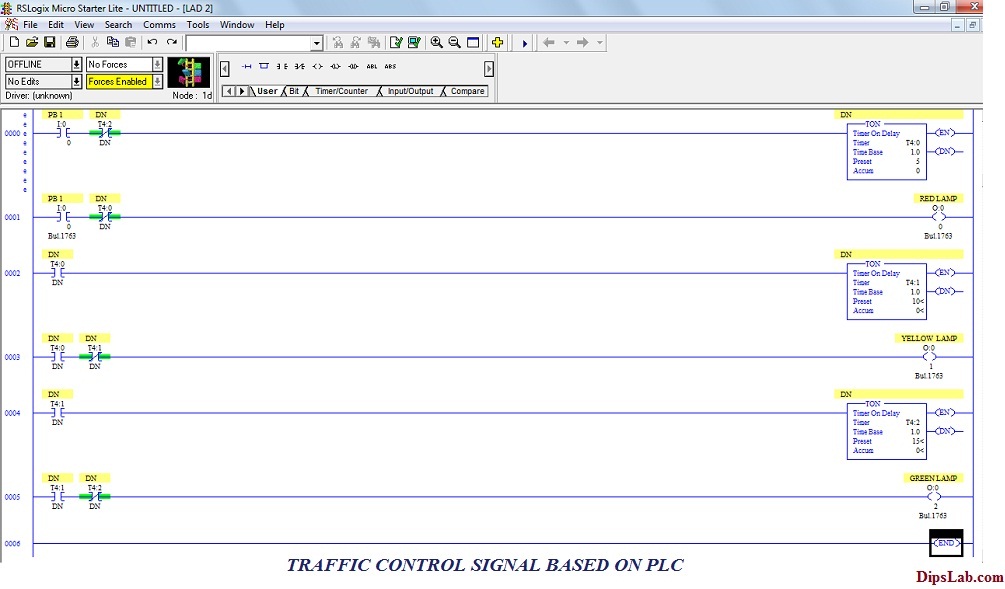The width and height of the screenshot is (1005, 589).
Task: Insert a new rung from instruction toolbar
Action: [246, 66]
